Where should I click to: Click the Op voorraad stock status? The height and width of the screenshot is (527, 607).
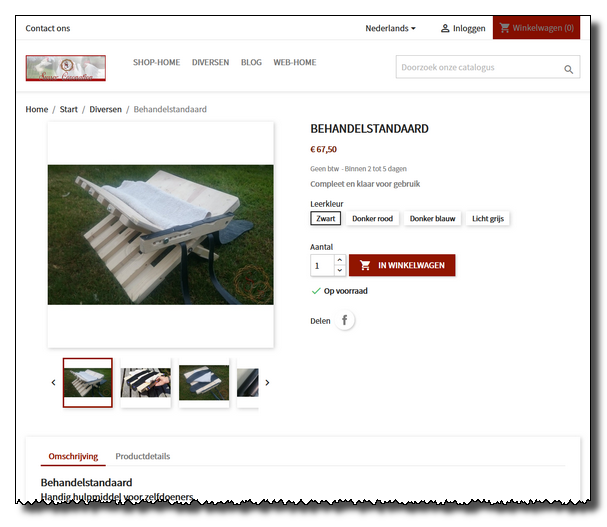click(345, 291)
